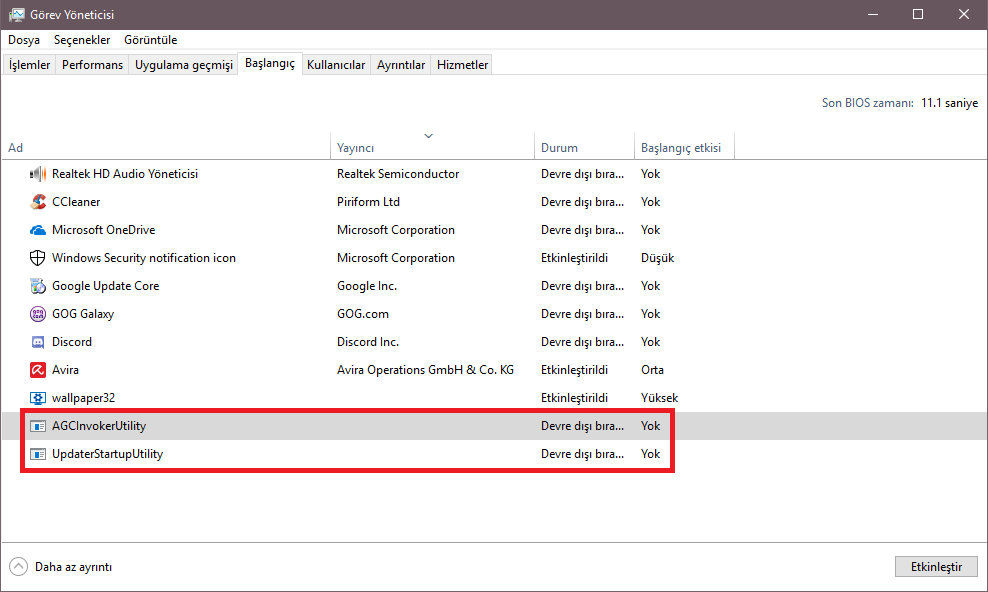Collapse view with Daha az ayrıntı arrow
Screen dimensions: 988x592
[18, 567]
